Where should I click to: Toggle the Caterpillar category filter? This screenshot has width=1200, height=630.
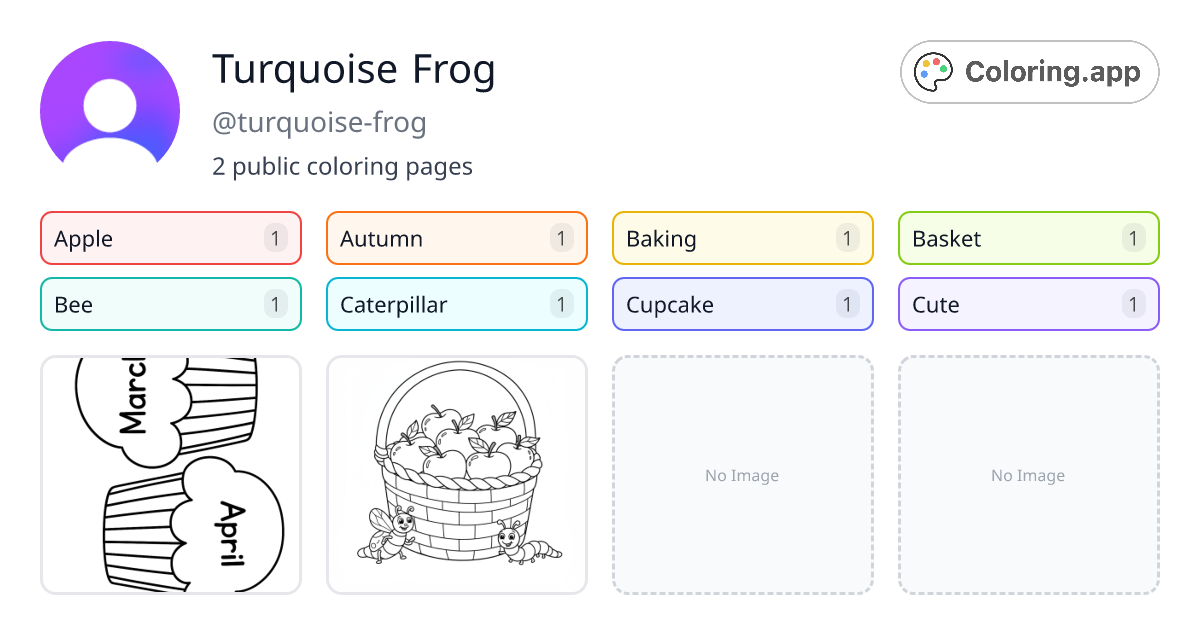click(456, 304)
